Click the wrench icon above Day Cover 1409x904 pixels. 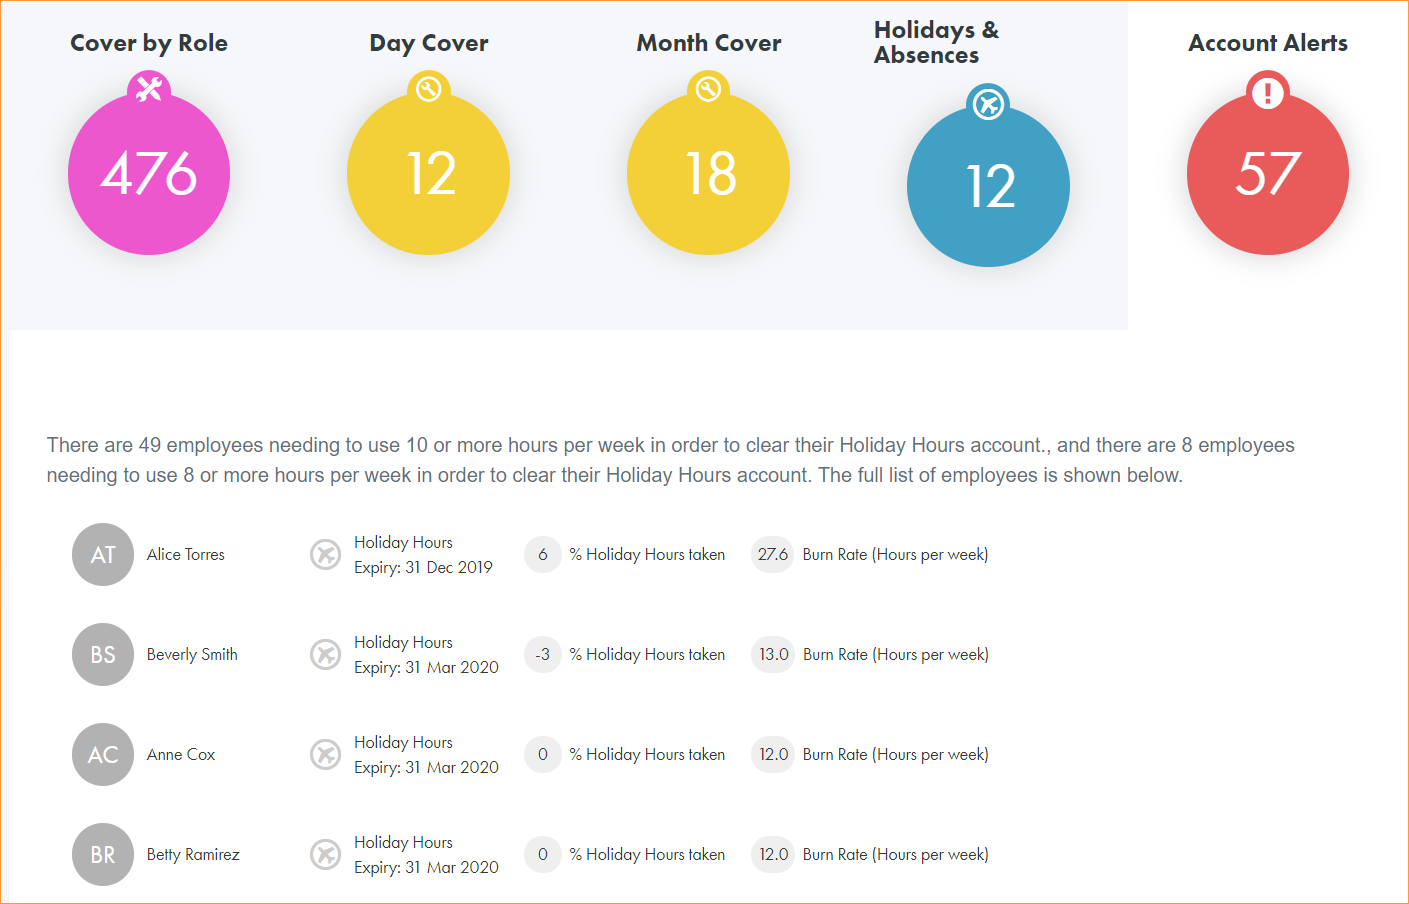click(x=428, y=89)
